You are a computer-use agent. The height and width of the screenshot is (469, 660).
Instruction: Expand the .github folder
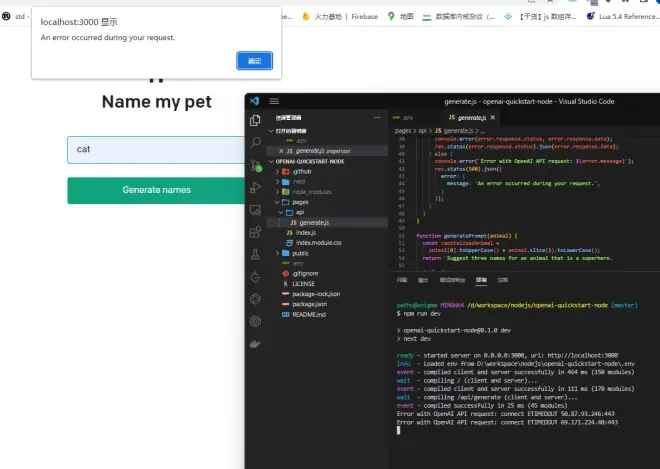(302, 171)
